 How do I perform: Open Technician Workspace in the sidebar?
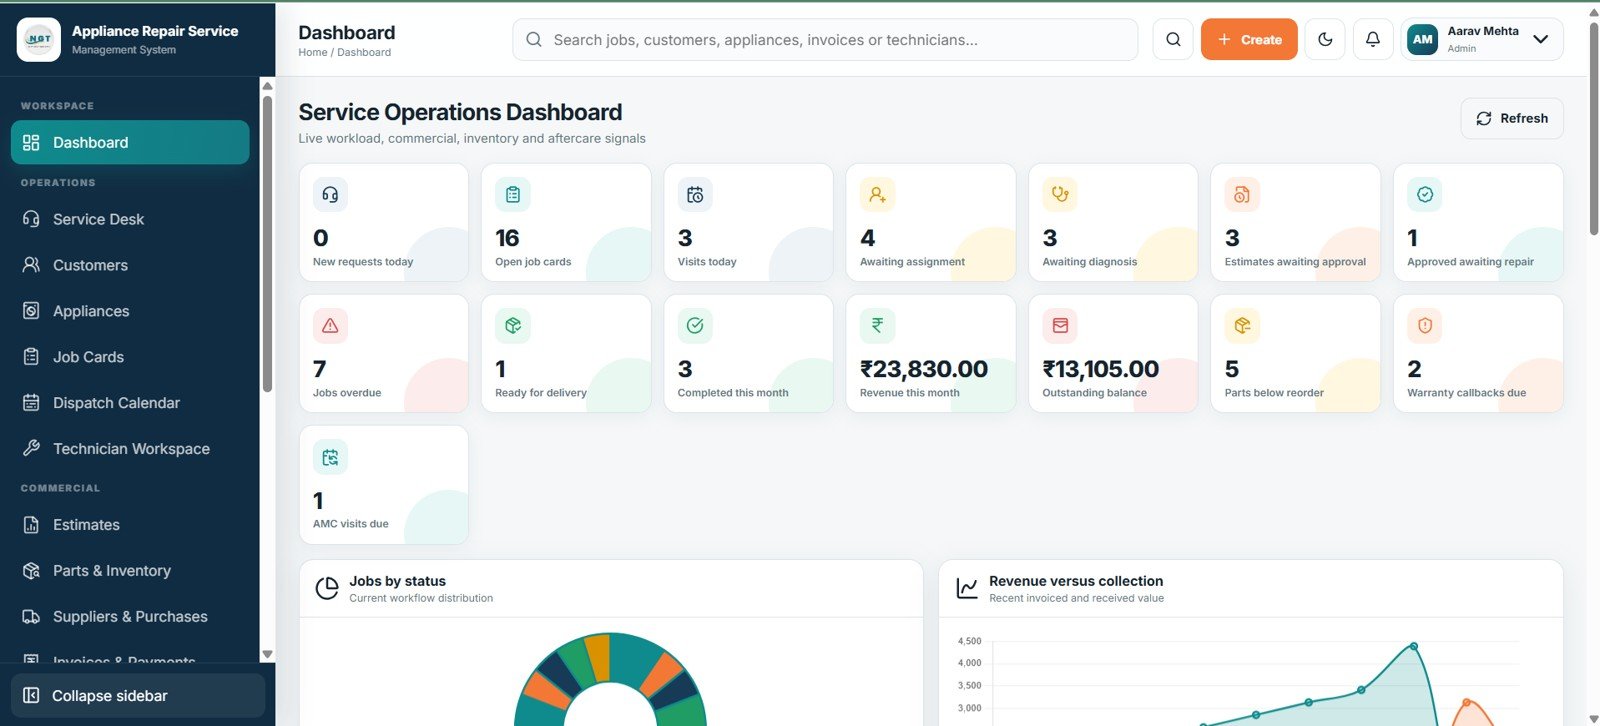(x=130, y=449)
